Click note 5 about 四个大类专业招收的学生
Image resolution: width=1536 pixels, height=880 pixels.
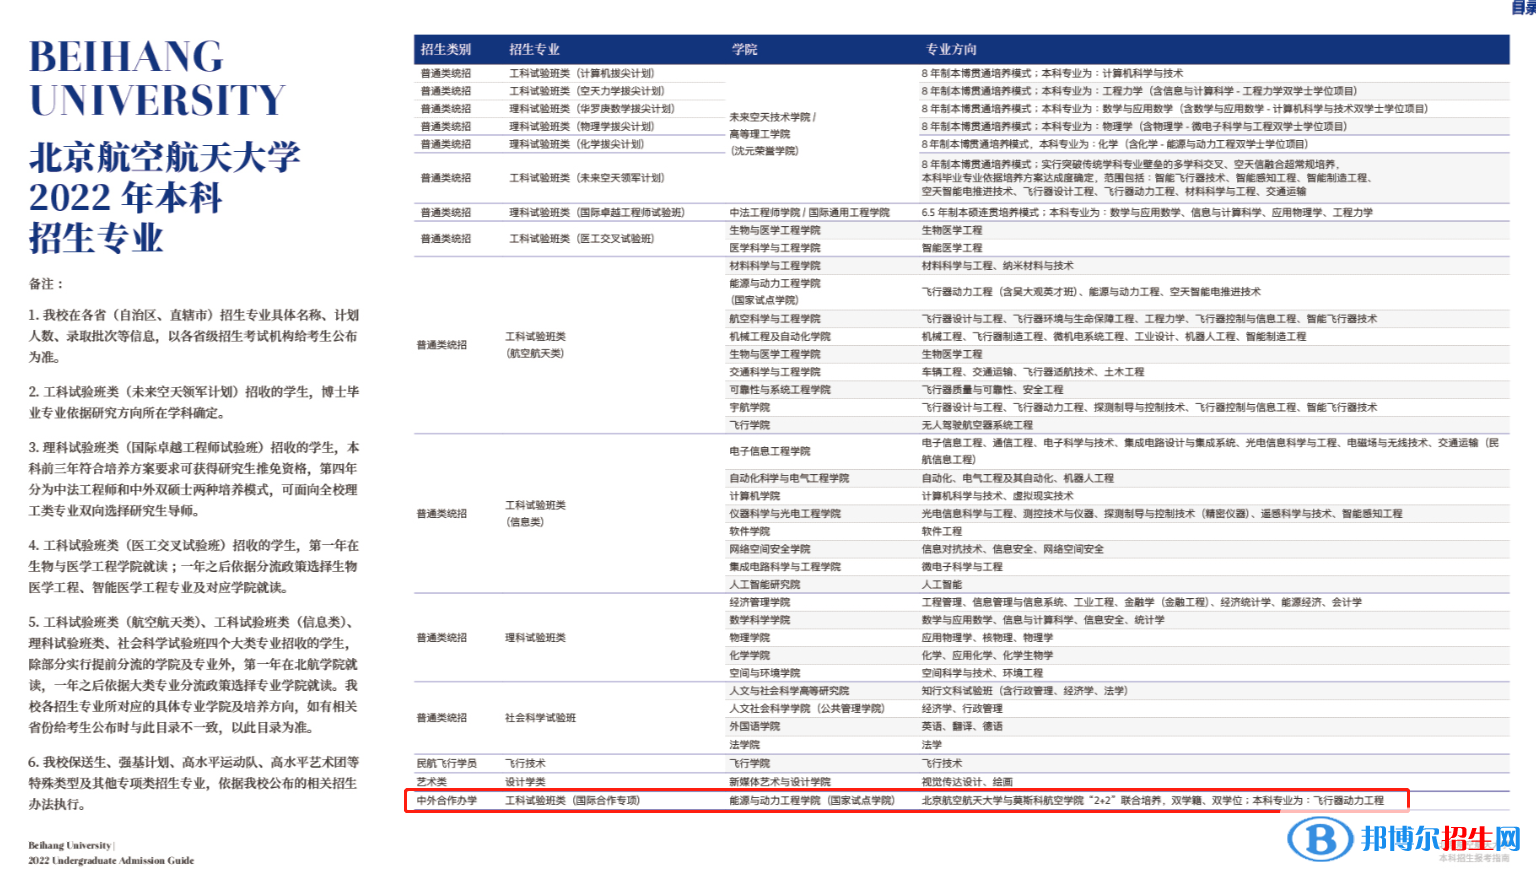pos(193,675)
